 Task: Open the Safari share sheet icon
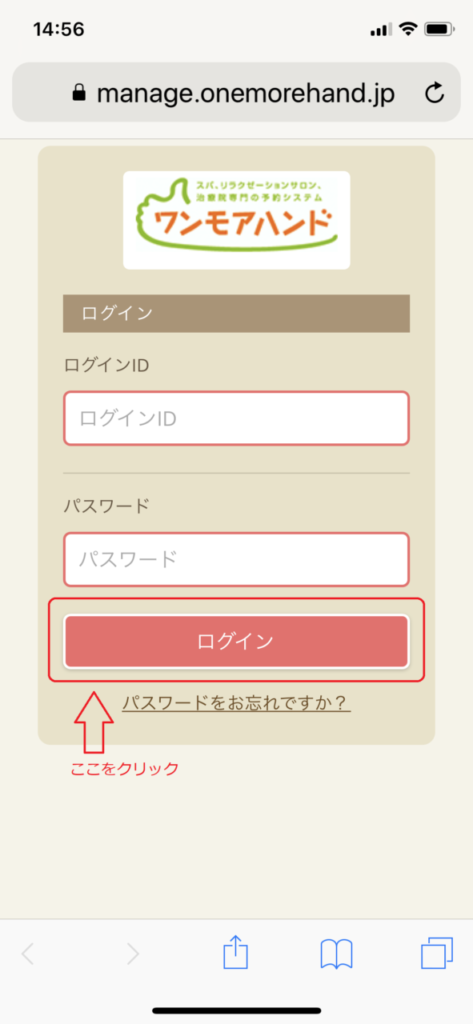click(236, 954)
